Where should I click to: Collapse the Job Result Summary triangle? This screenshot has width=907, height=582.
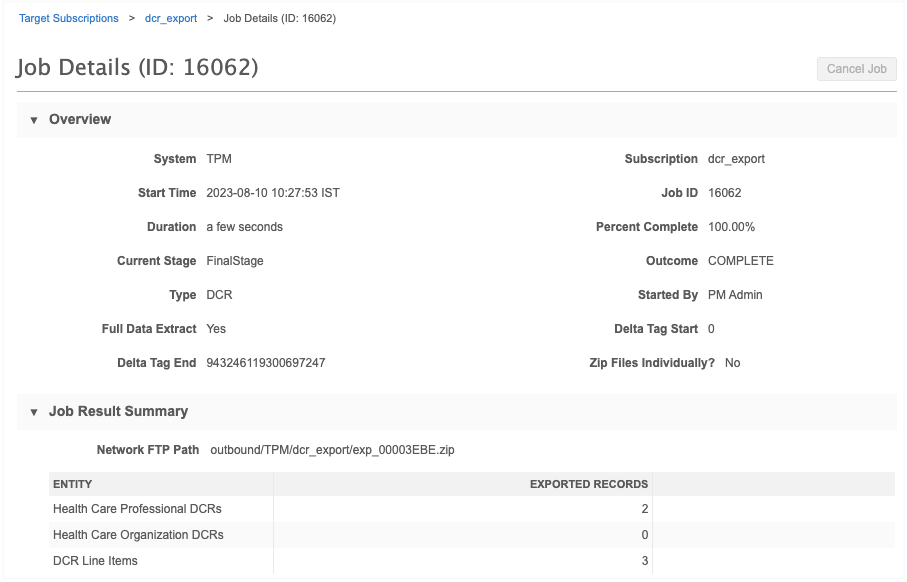[34, 412]
